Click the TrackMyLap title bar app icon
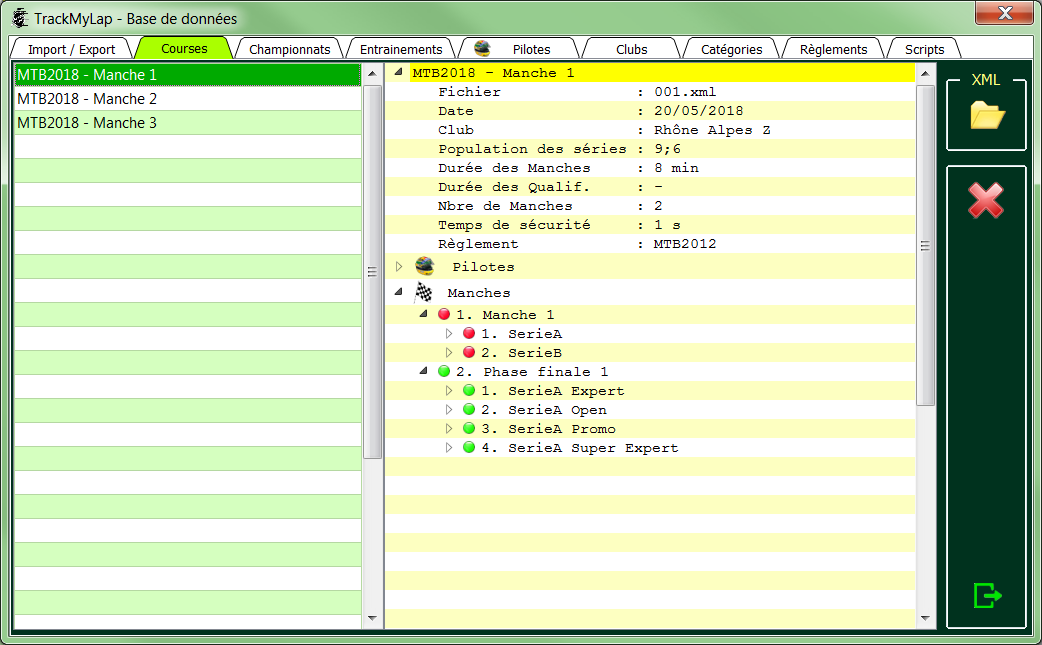The image size is (1042, 645). point(21,18)
